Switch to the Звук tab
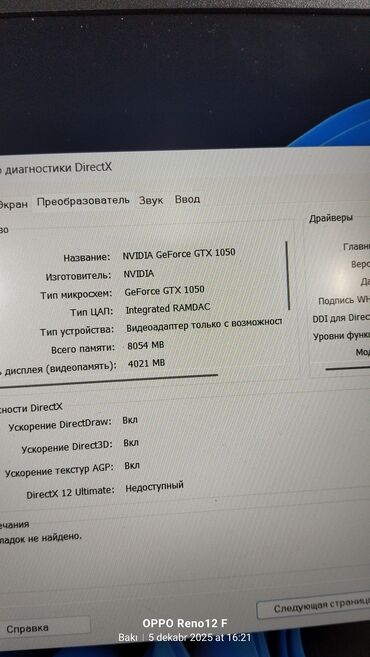 coord(151,200)
